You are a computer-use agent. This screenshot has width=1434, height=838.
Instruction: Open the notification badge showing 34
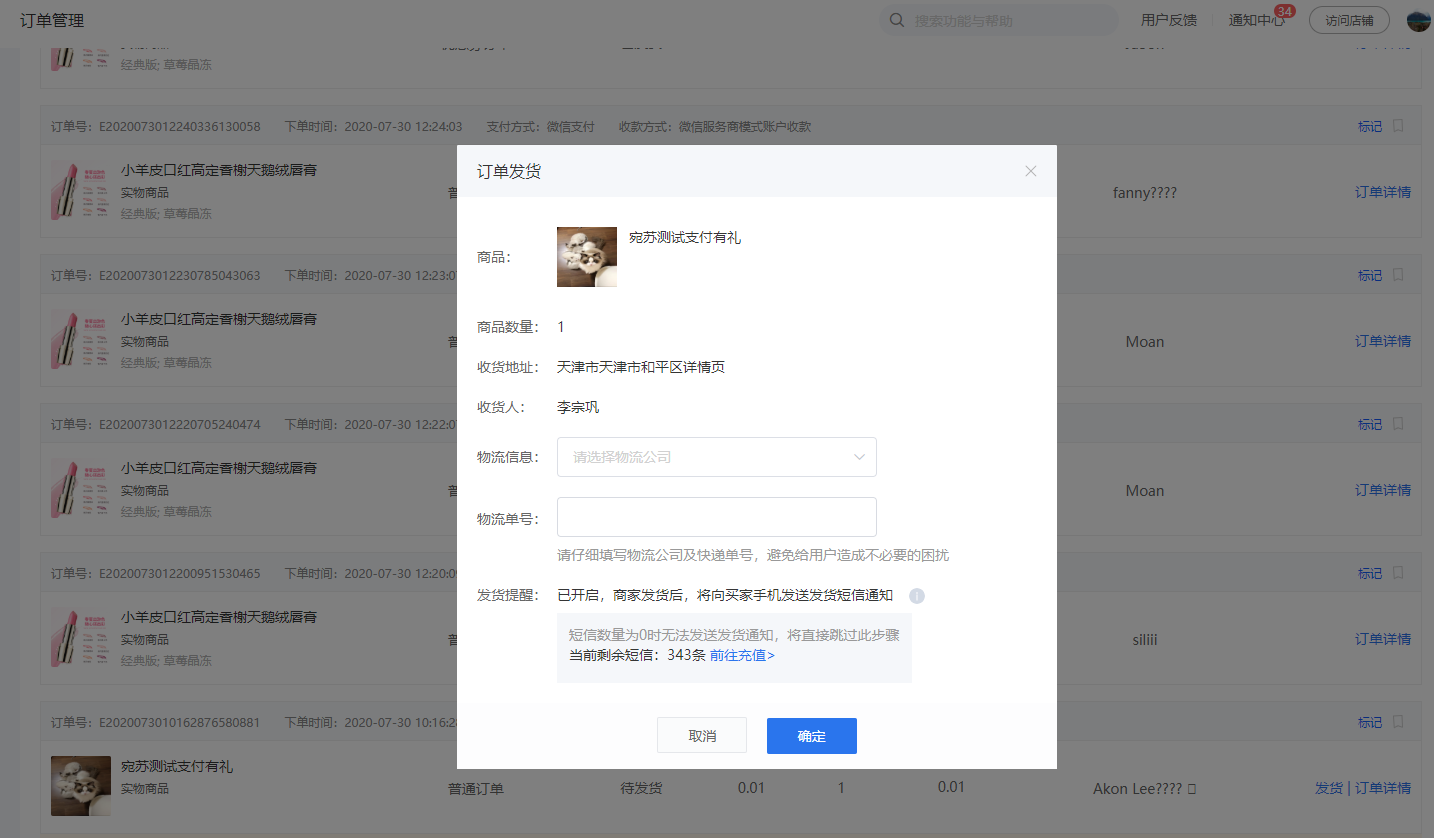coord(1285,11)
